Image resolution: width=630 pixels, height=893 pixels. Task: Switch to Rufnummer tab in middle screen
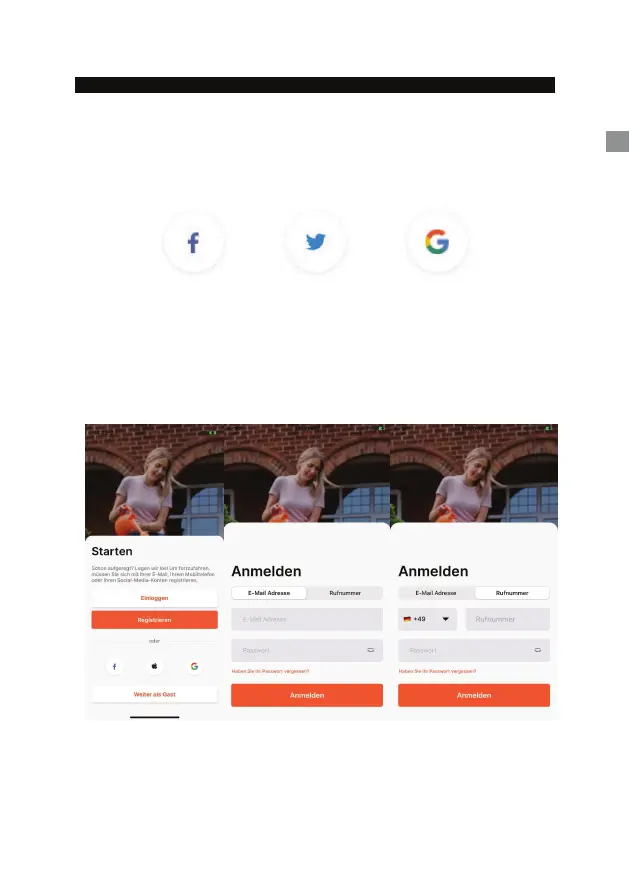point(345,593)
